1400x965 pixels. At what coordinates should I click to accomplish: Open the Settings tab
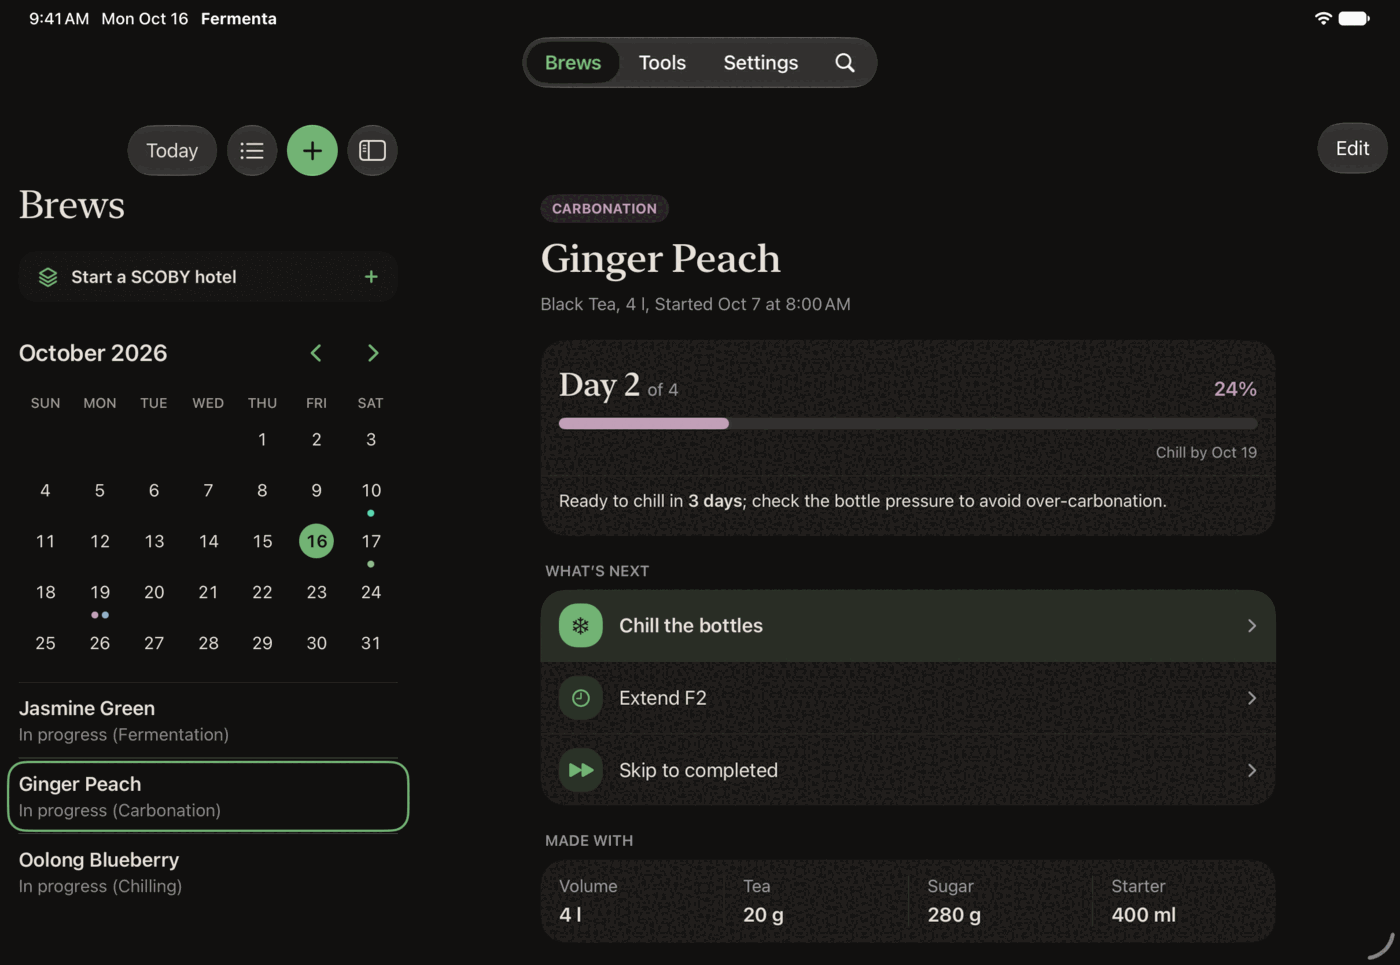[761, 63]
